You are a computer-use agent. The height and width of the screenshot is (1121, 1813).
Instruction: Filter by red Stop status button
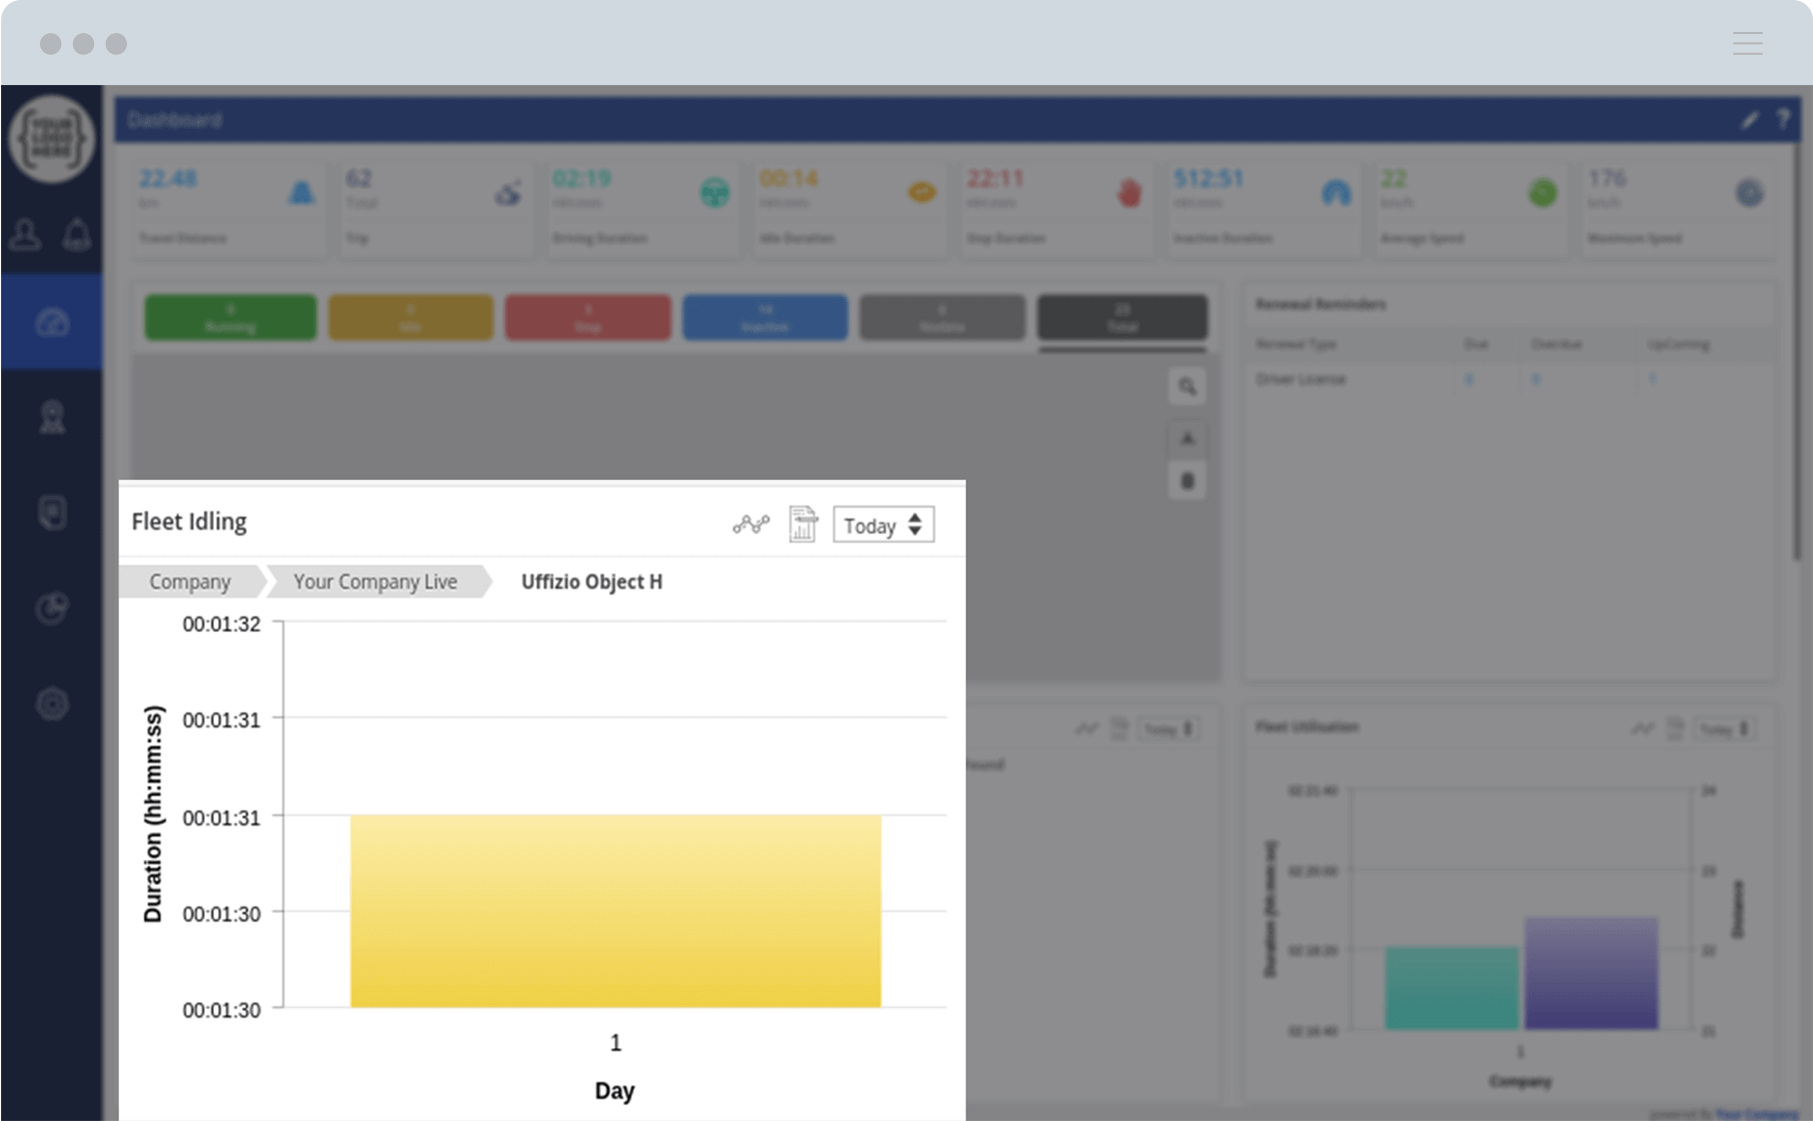pos(588,317)
